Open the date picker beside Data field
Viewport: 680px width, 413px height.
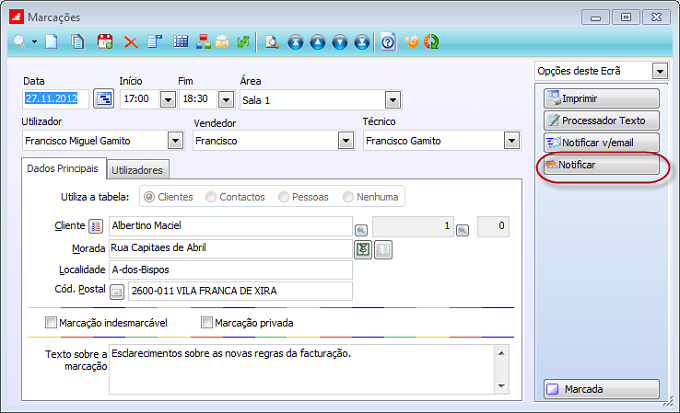point(103,98)
